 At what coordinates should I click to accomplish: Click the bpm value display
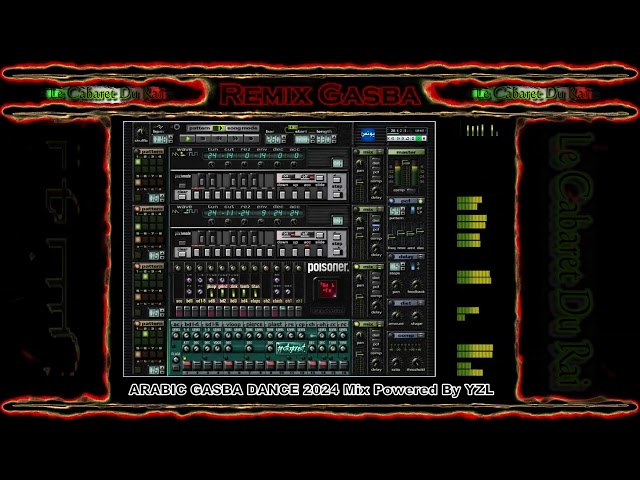tap(160, 139)
